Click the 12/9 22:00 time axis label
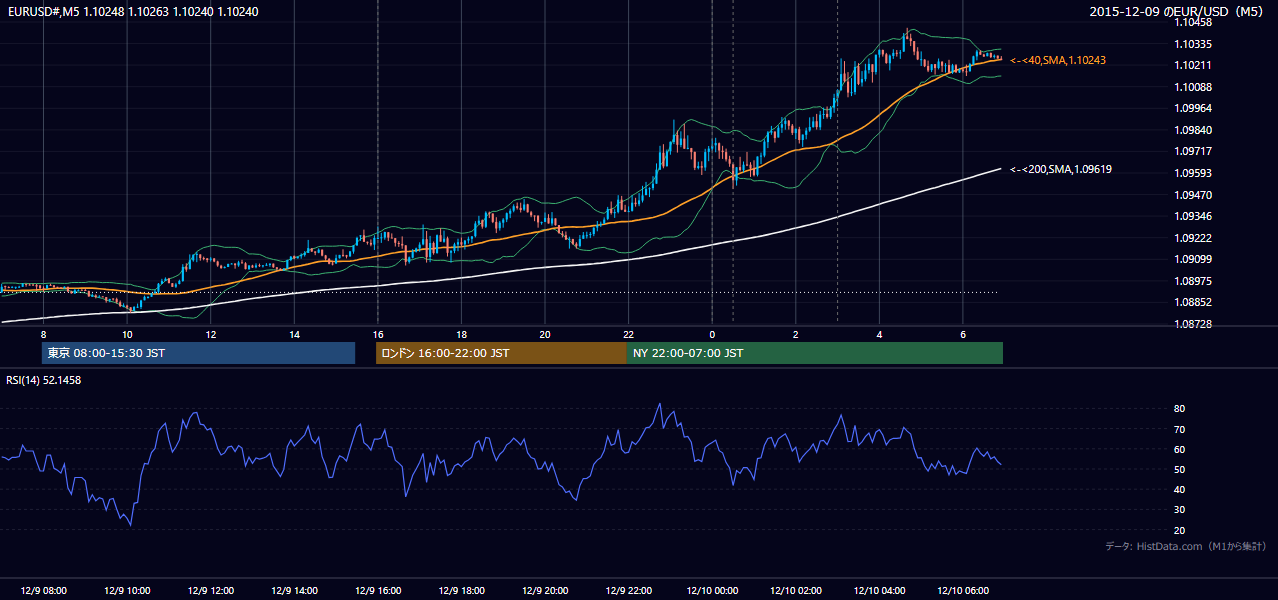Screen dimensions: 1278x600 pyautogui.click(x=628, y=591)
